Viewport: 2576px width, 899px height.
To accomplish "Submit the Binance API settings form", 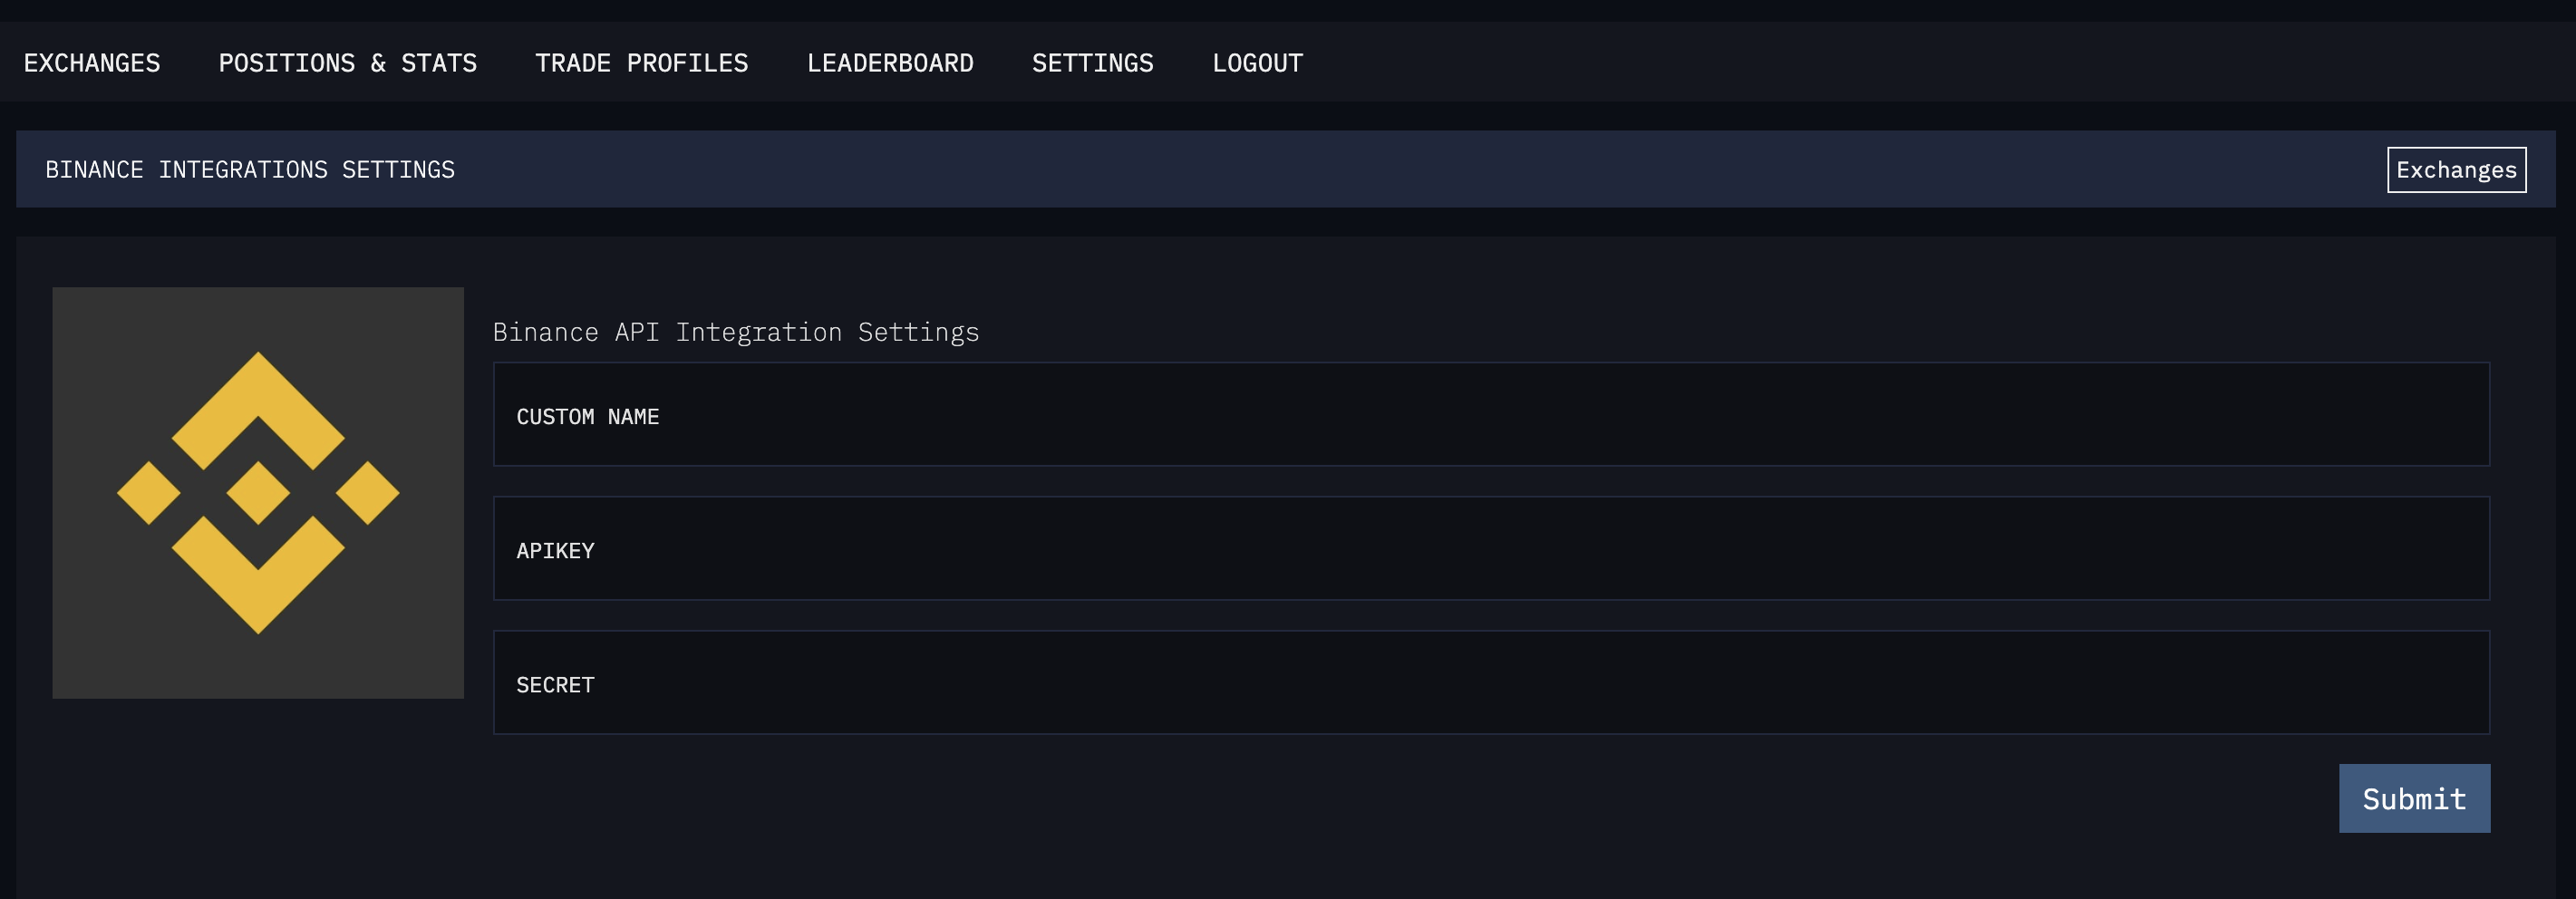I will click(2414, 798).
